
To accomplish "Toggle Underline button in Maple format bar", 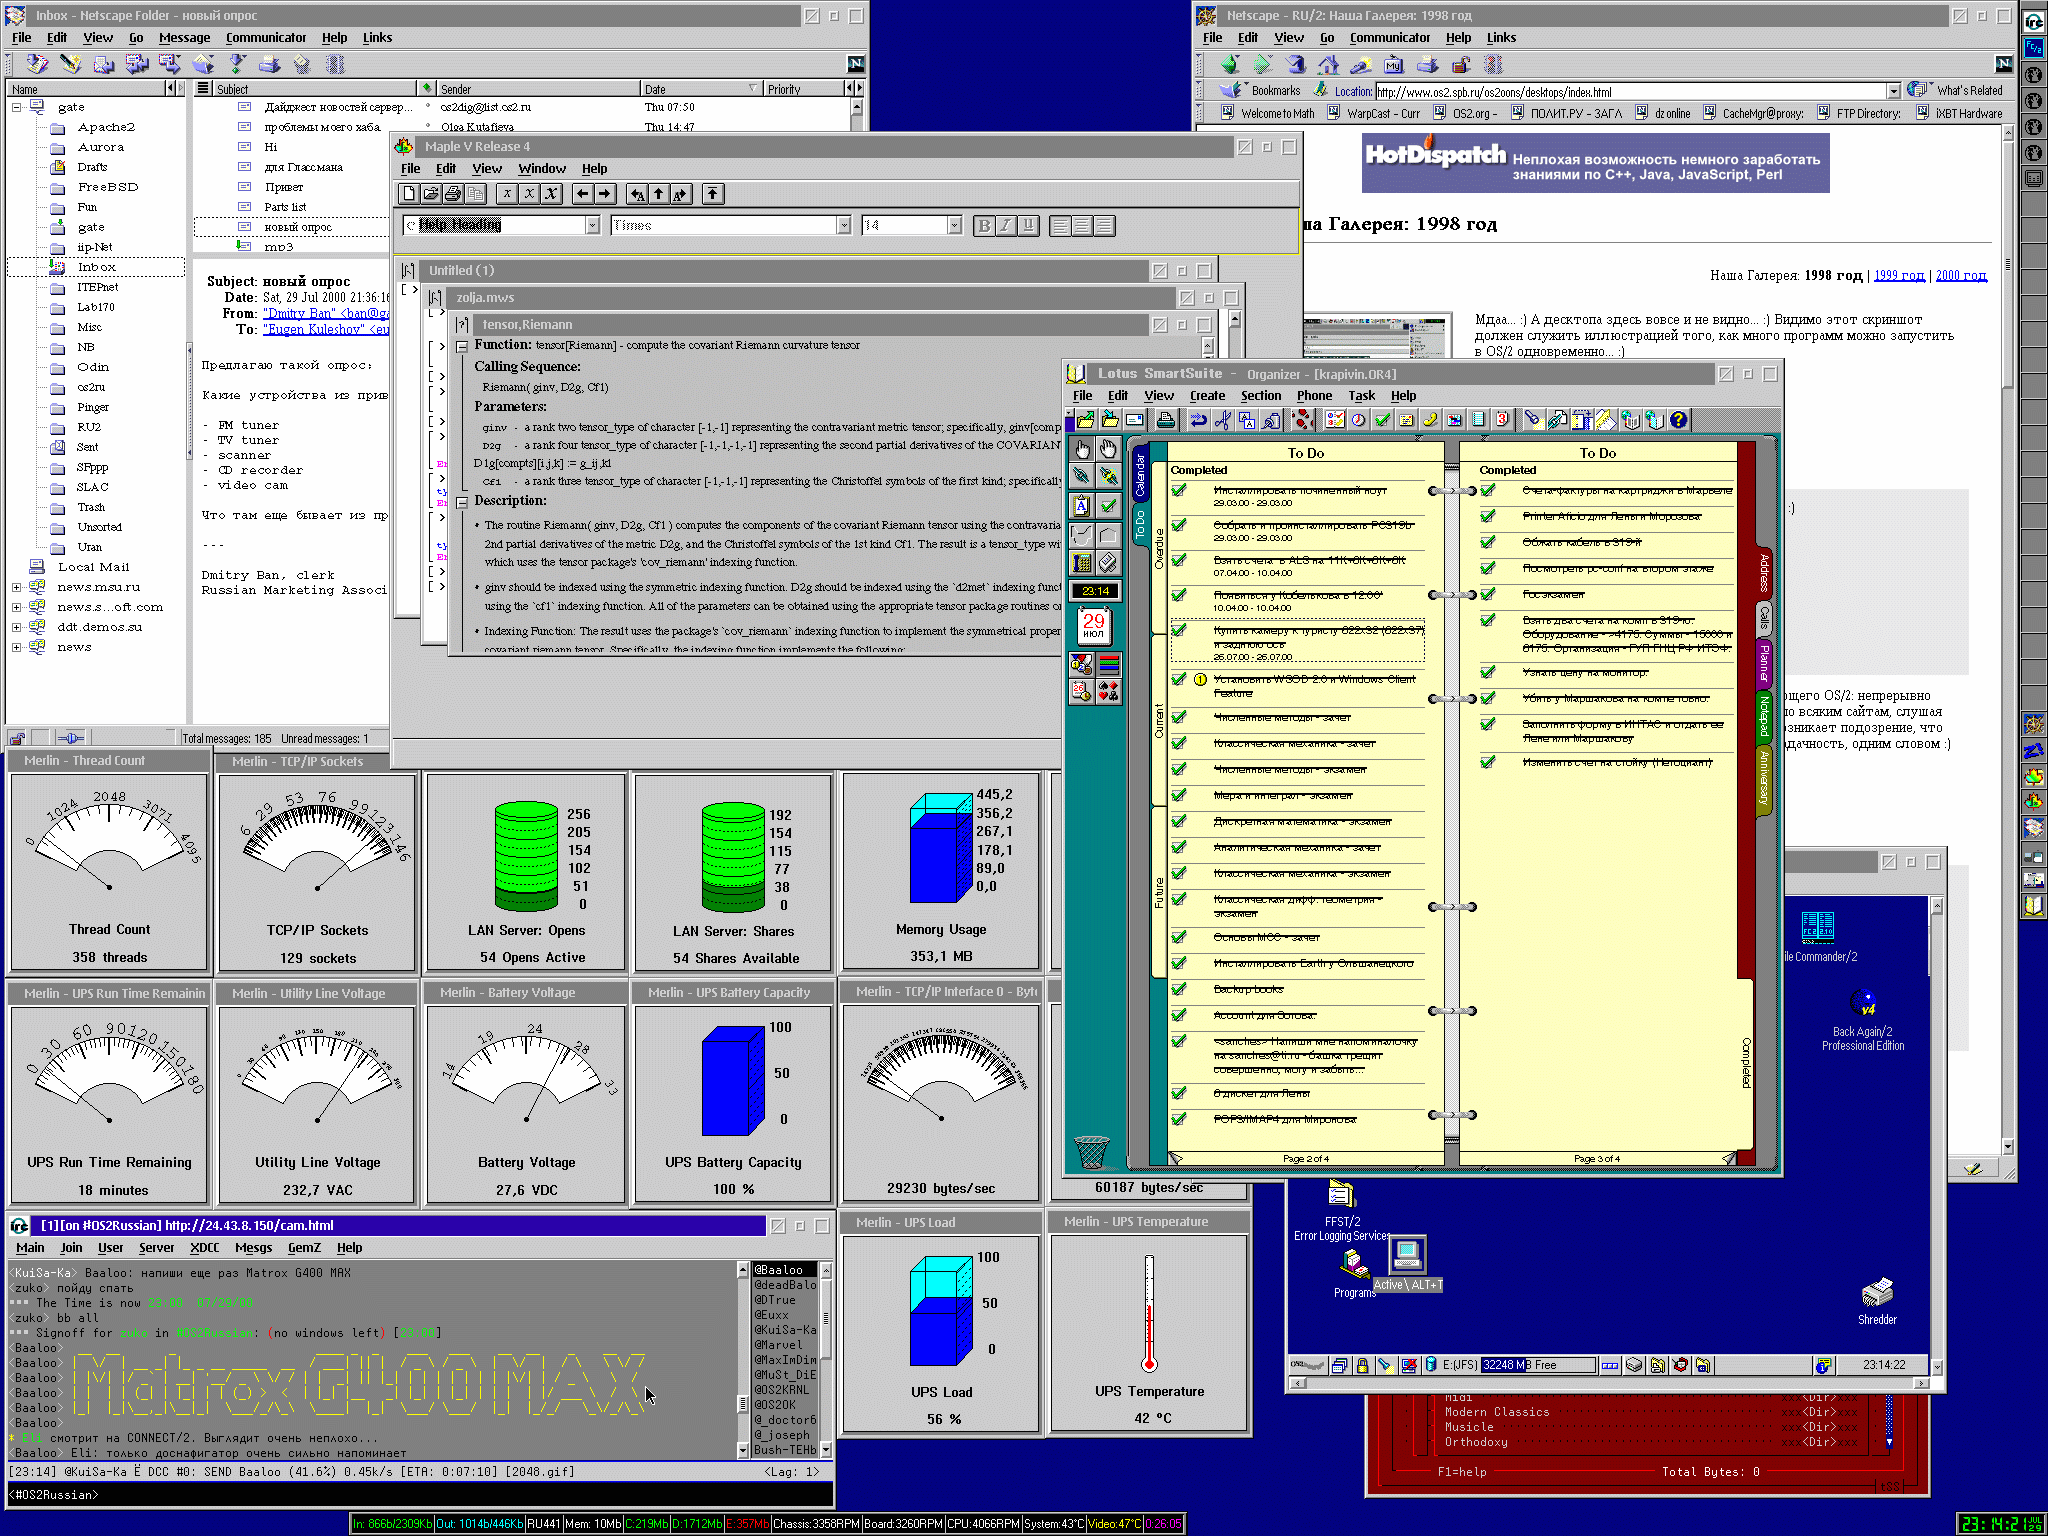I will point(1028,226).
